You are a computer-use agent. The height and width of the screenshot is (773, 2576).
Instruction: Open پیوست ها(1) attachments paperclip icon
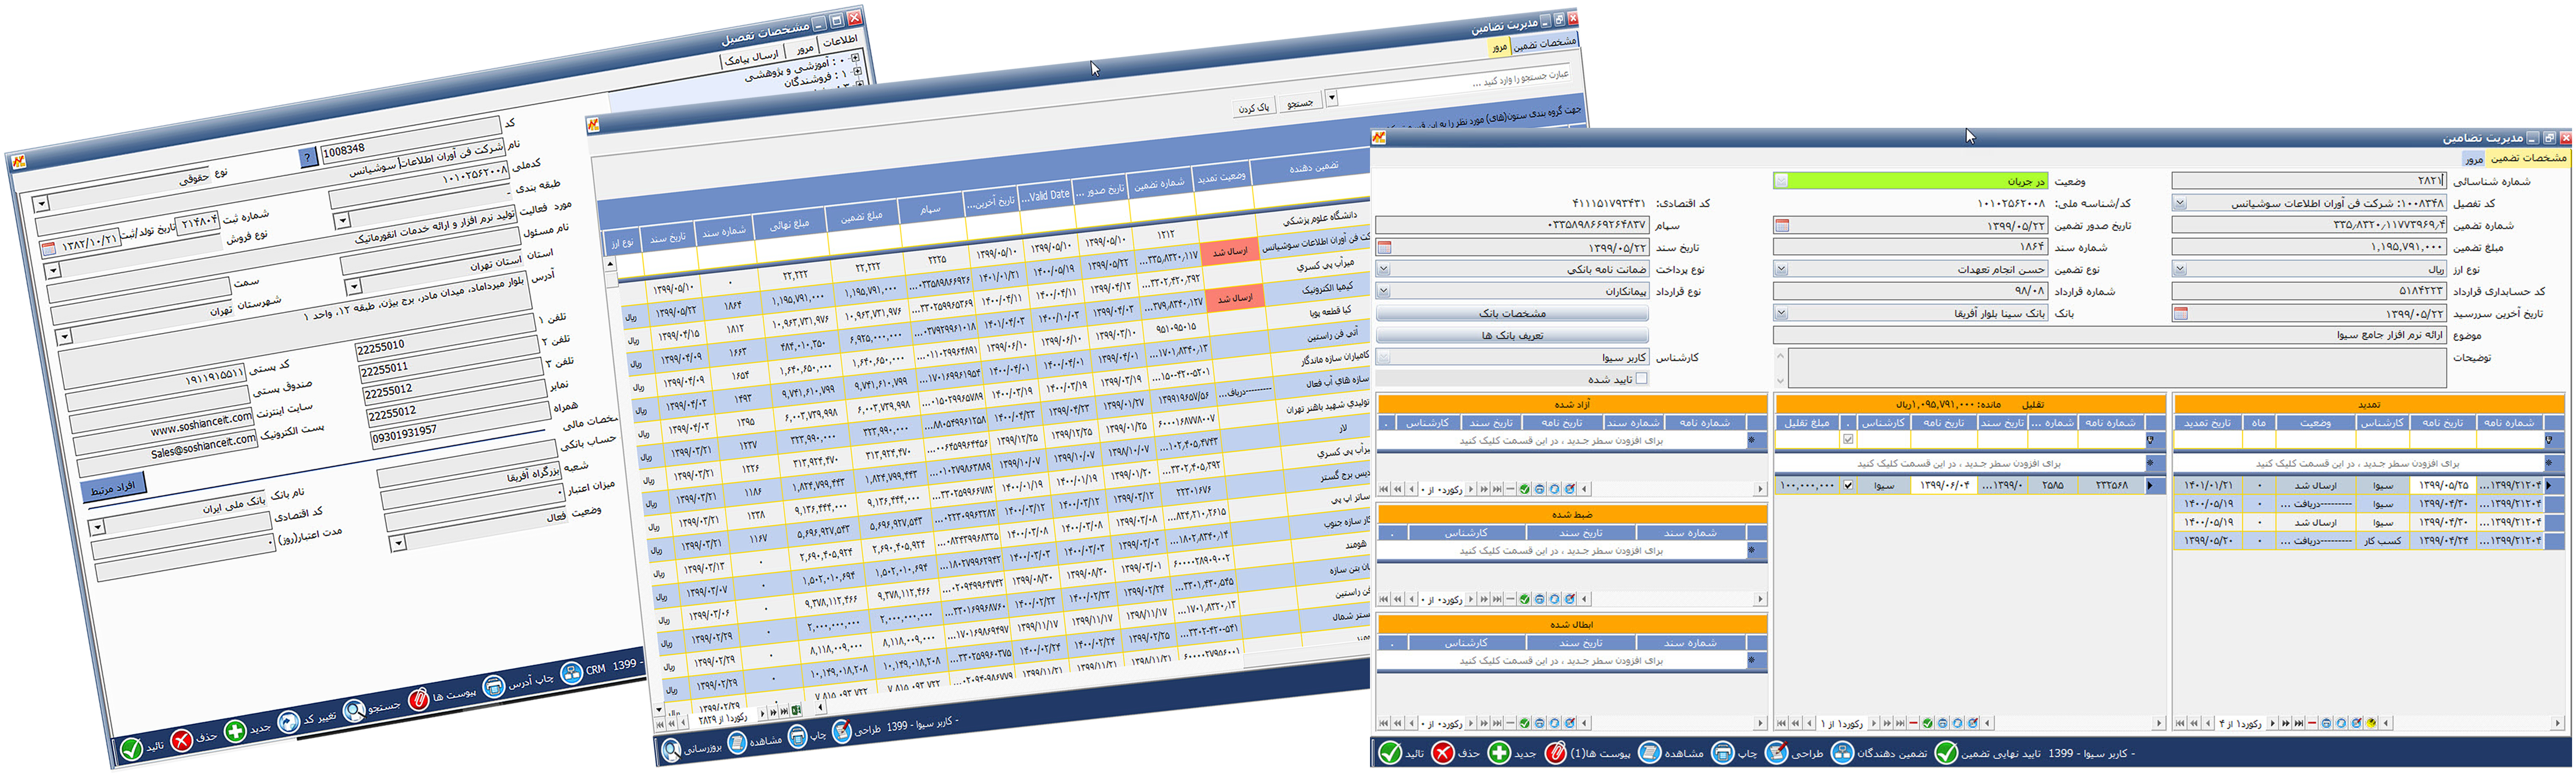1556,753
